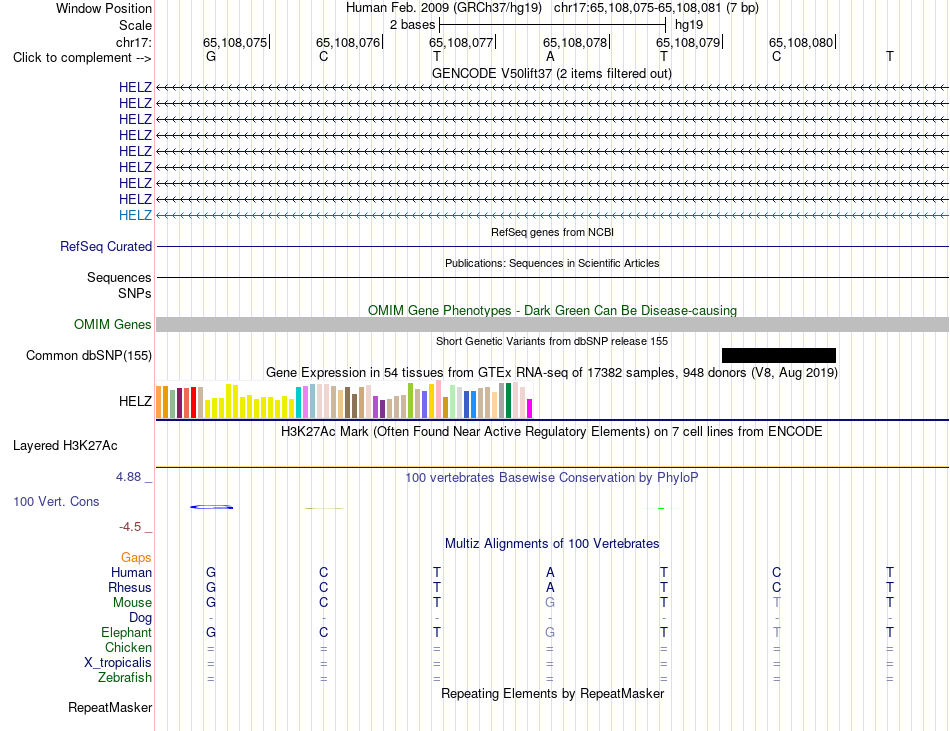Click the OMIM Genes label
Image resolution: width=950 pixels, height=731 pixels.
(x=112, y=325)
